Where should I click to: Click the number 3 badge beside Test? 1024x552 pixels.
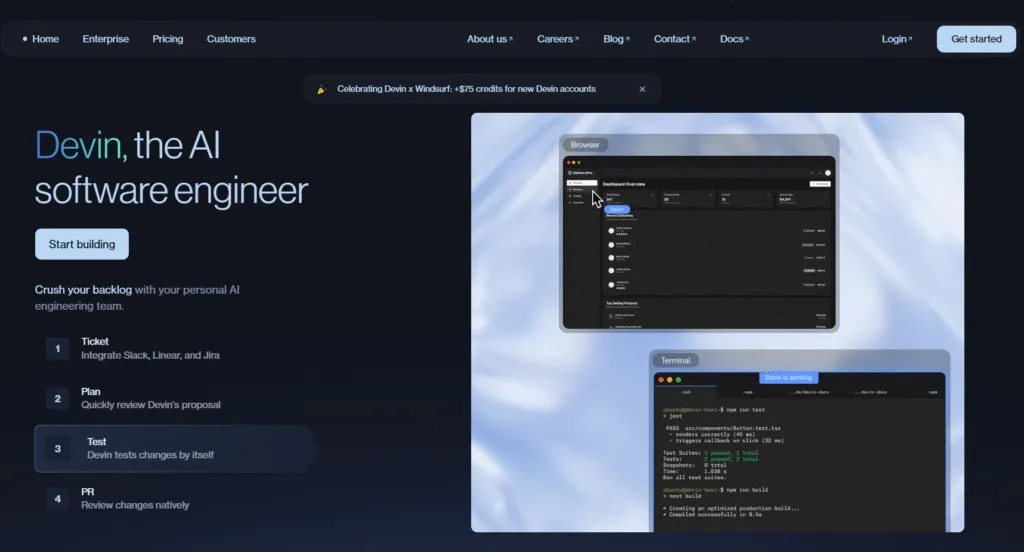pos(57,449)
